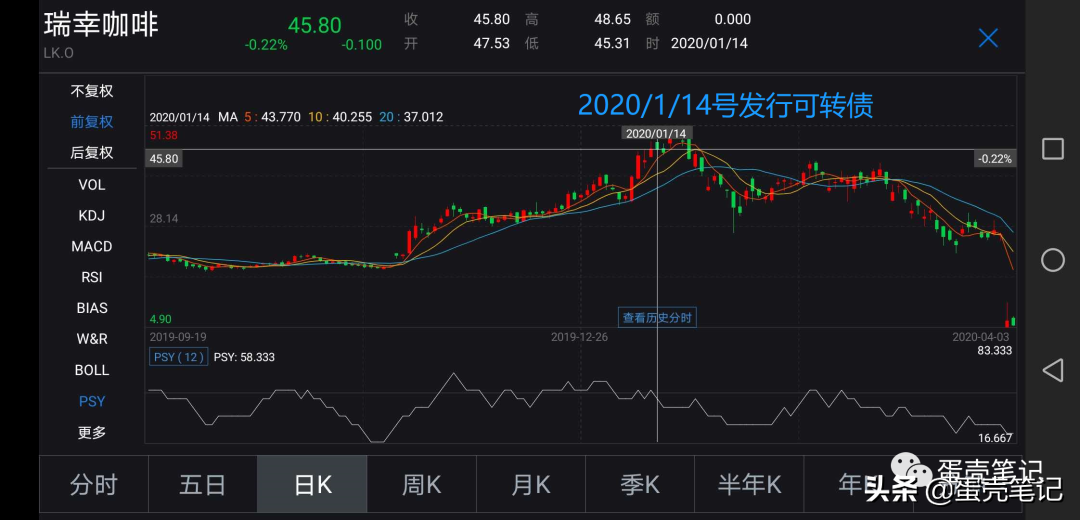1080x520 pixels.
Task: Open the 季K quarterly chart tab
Action: [640, 485]
